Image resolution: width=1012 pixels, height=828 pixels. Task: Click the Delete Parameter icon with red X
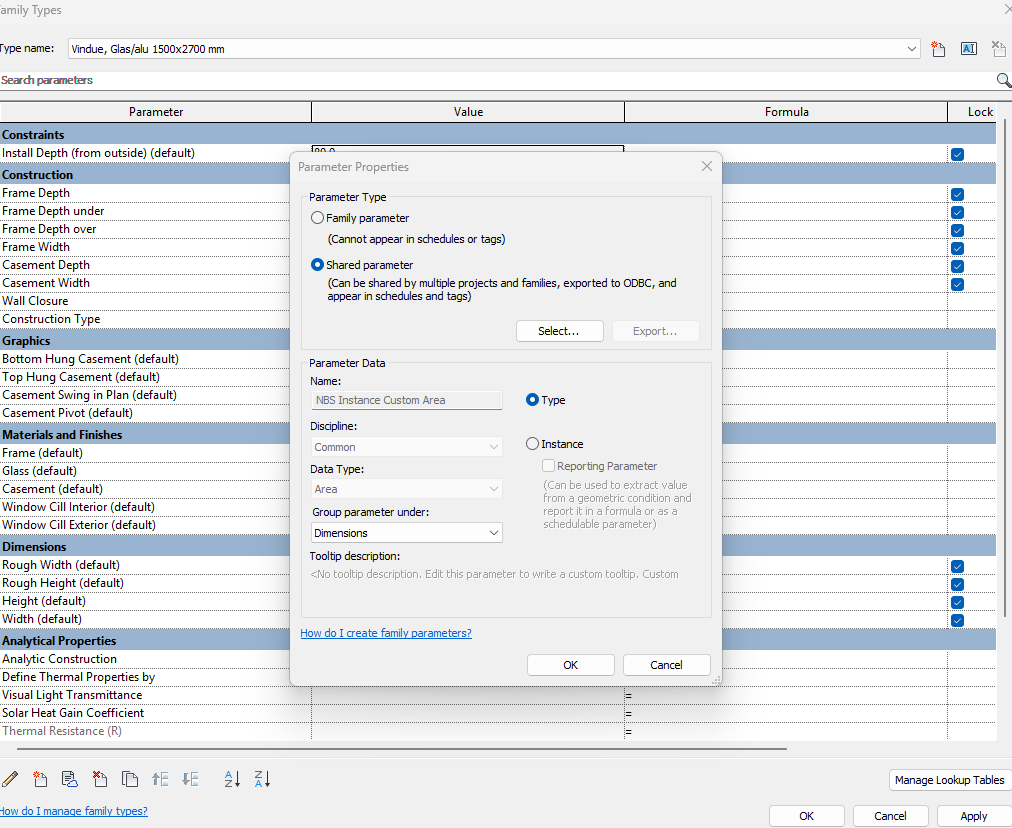(100, 779)
